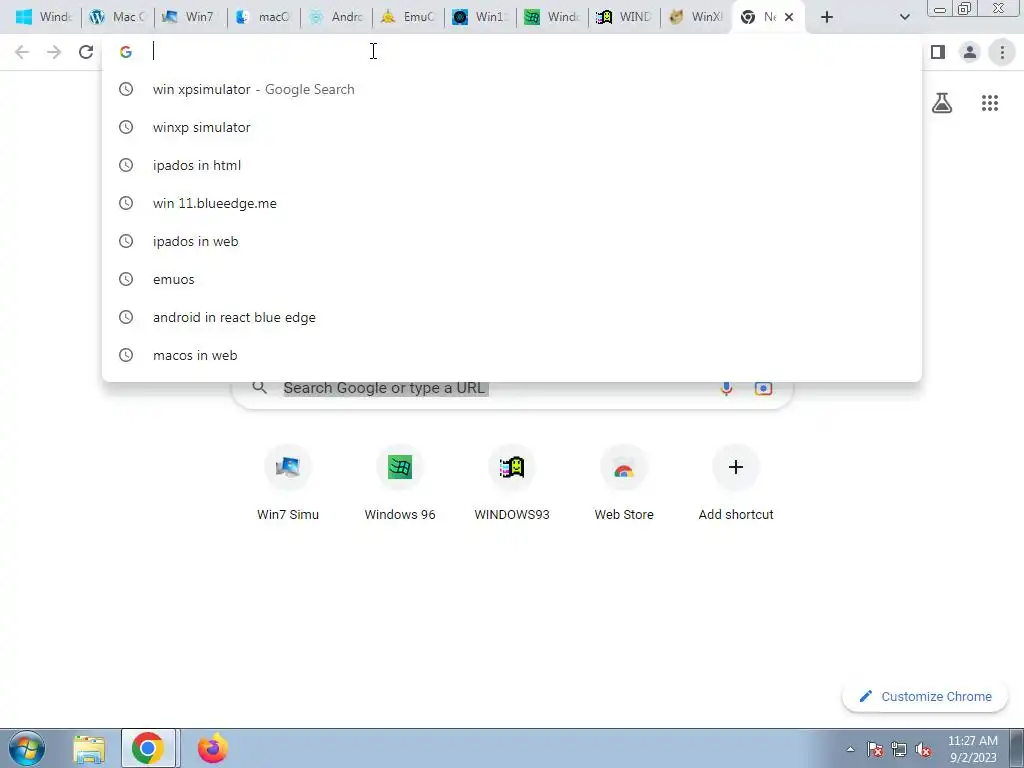Select suggestion 'win 11.blueedge.me'
Image resolution: width=1024 pixels, height=768 pixels.
pos(512,203)
